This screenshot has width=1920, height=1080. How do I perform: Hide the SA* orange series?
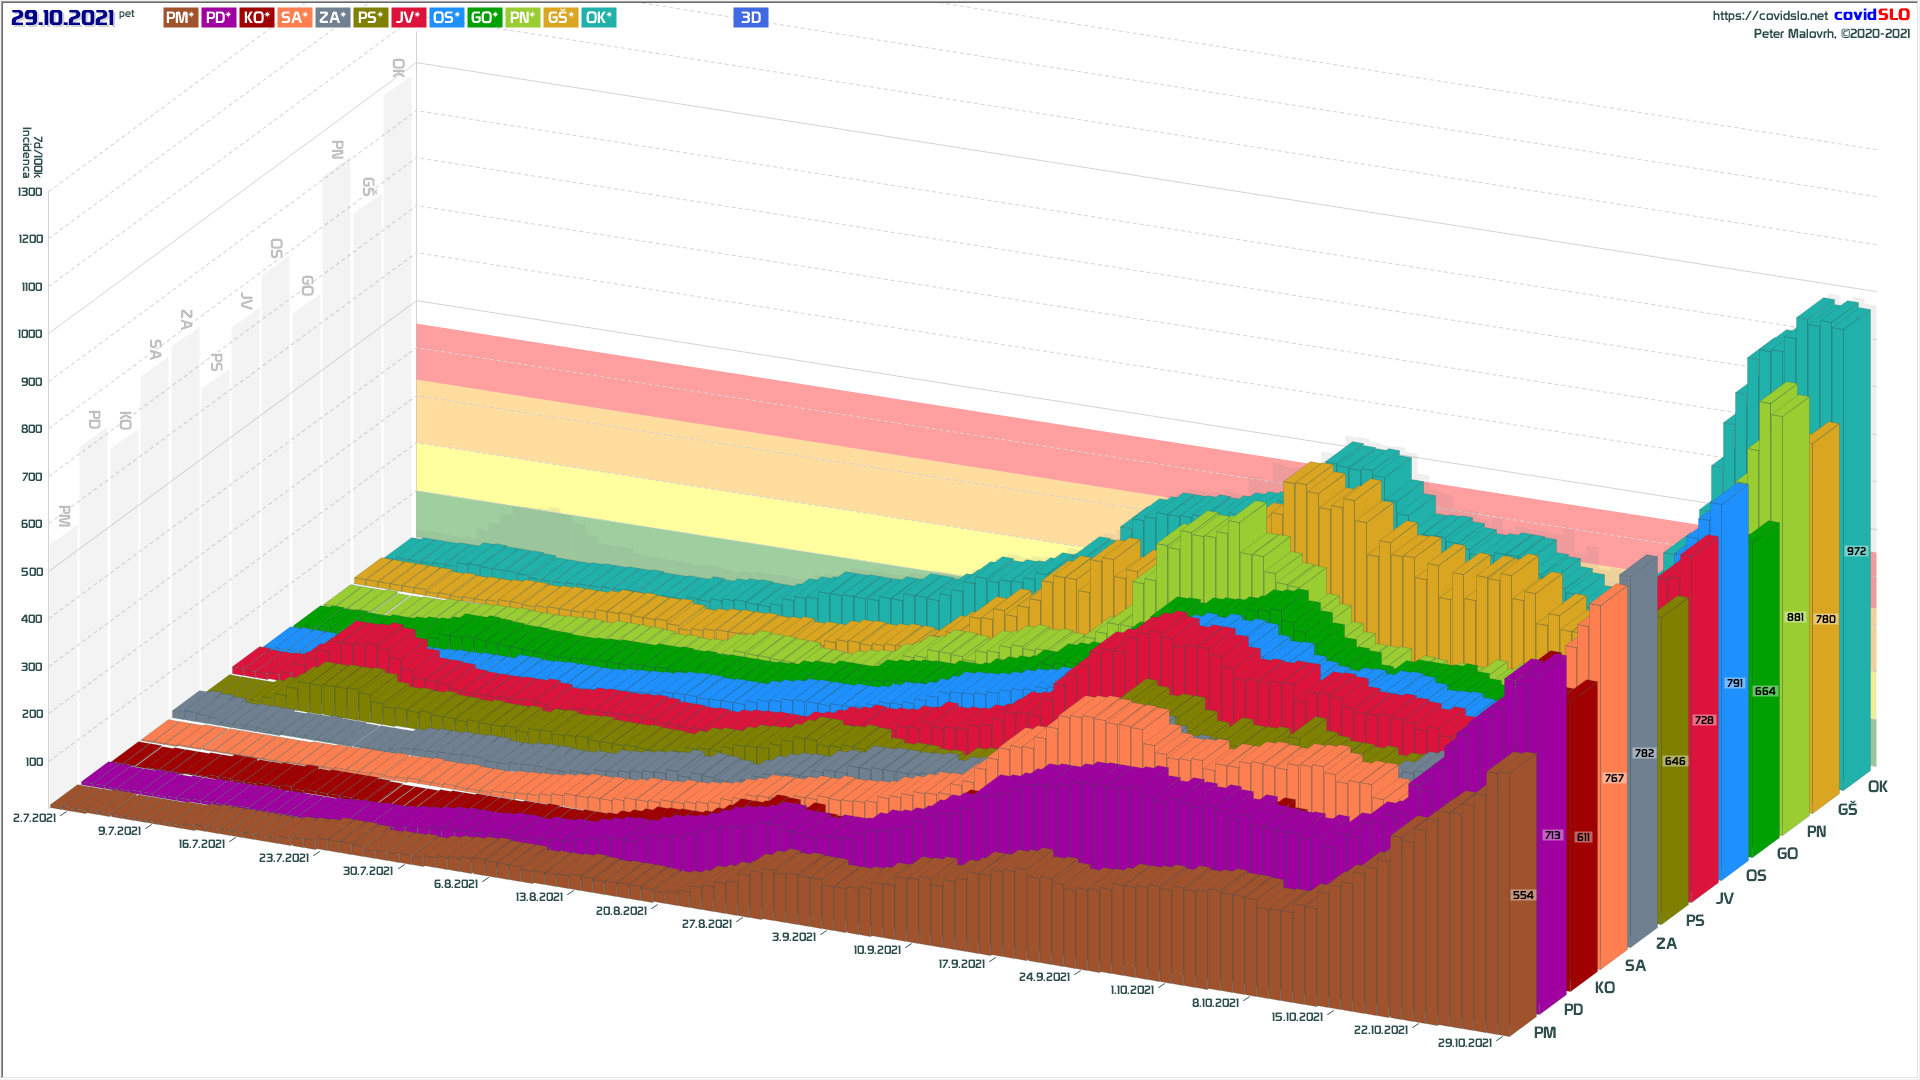(x=294, y=18)
